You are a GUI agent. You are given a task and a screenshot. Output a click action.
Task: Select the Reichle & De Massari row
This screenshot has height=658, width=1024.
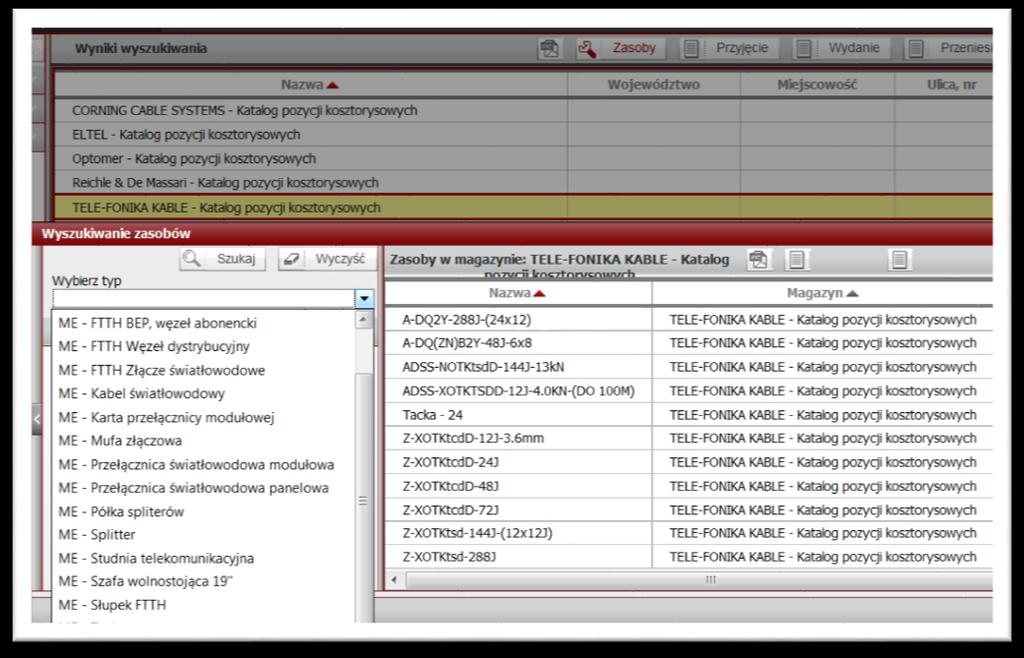pos(523,183)
